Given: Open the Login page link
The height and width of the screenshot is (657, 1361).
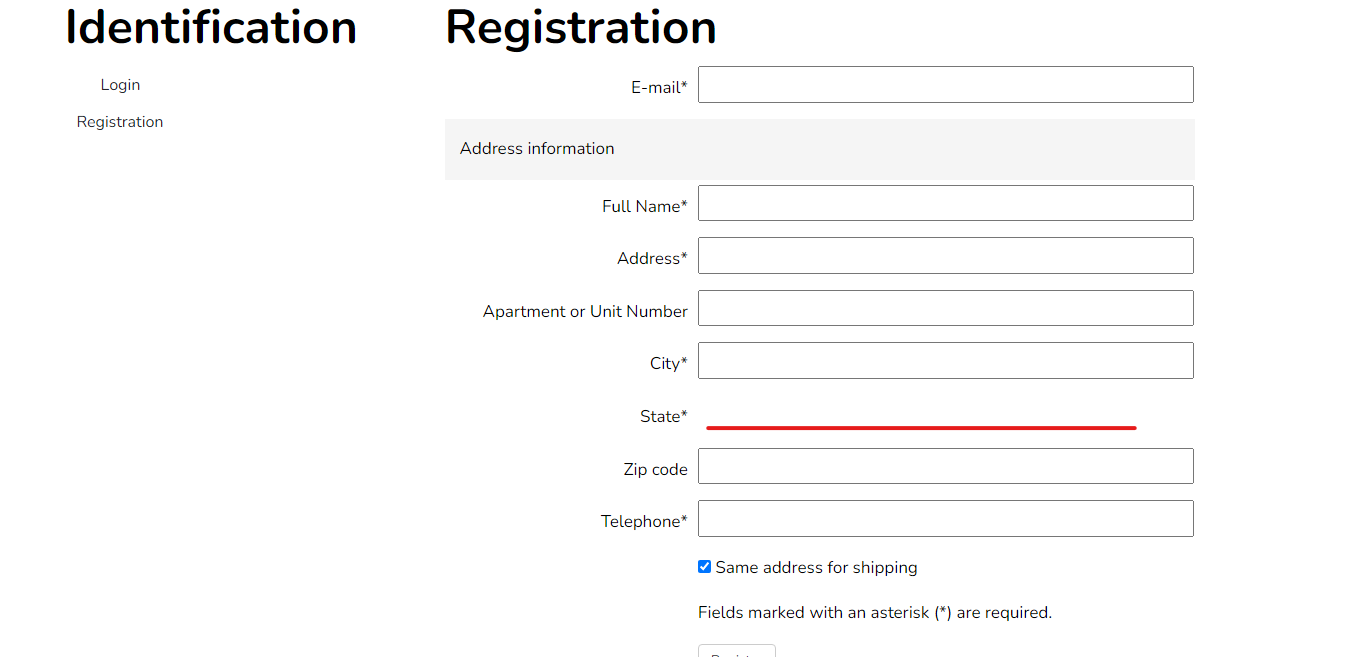Looking at the screenshot, I should 120,85.
